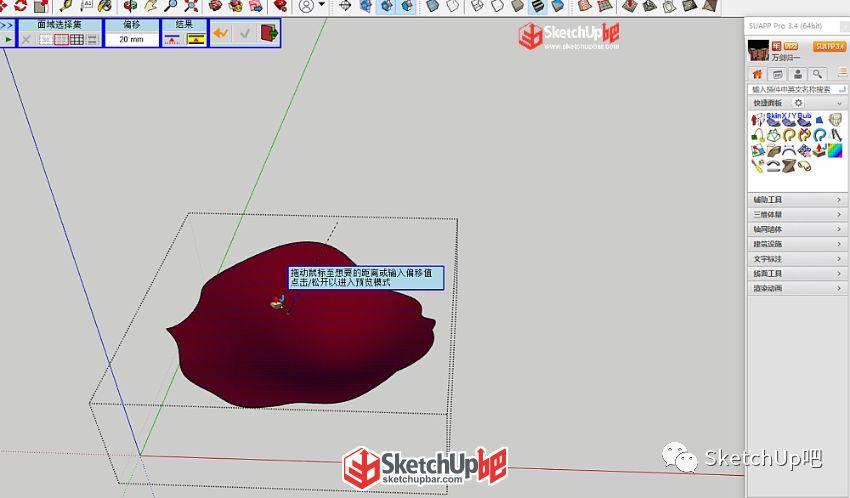Click the SUAPP user avatar thumbnail
This screenshot has height=498, width=850.
[x=758, y=51]
